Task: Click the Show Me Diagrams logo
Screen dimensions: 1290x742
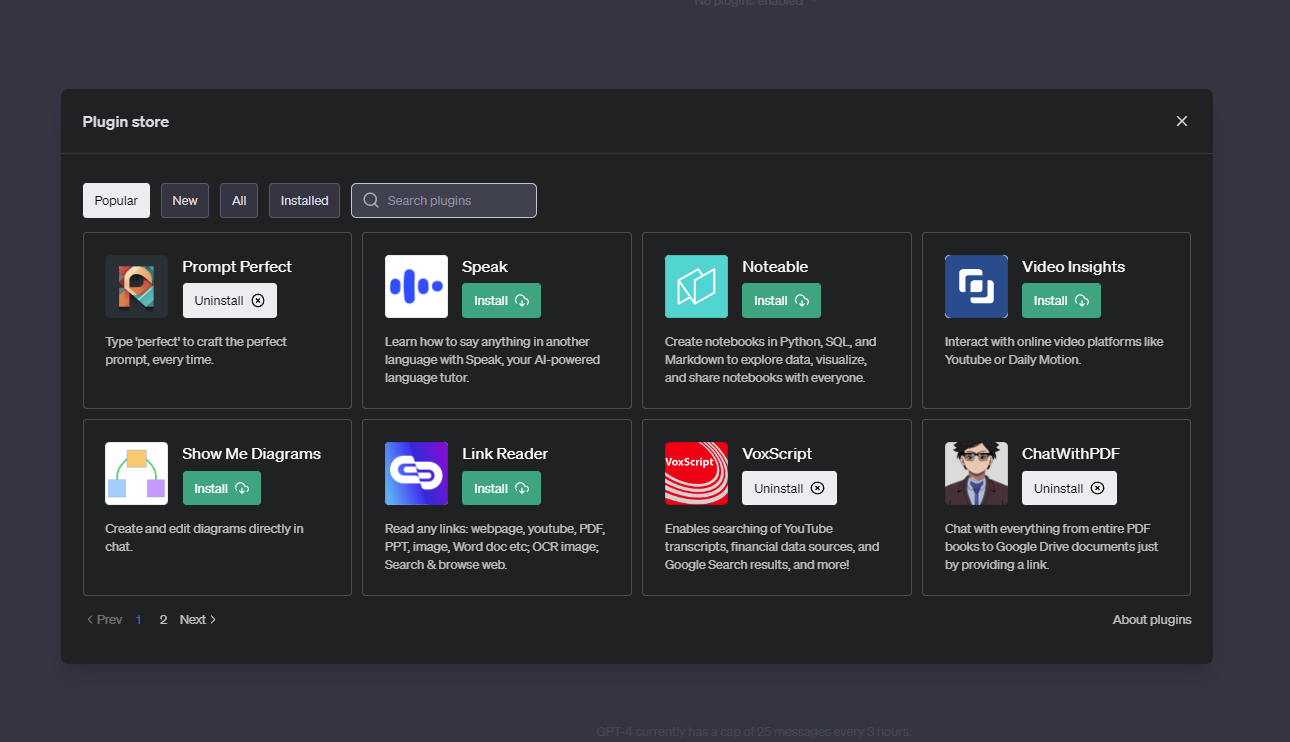Action: [137, 473]
